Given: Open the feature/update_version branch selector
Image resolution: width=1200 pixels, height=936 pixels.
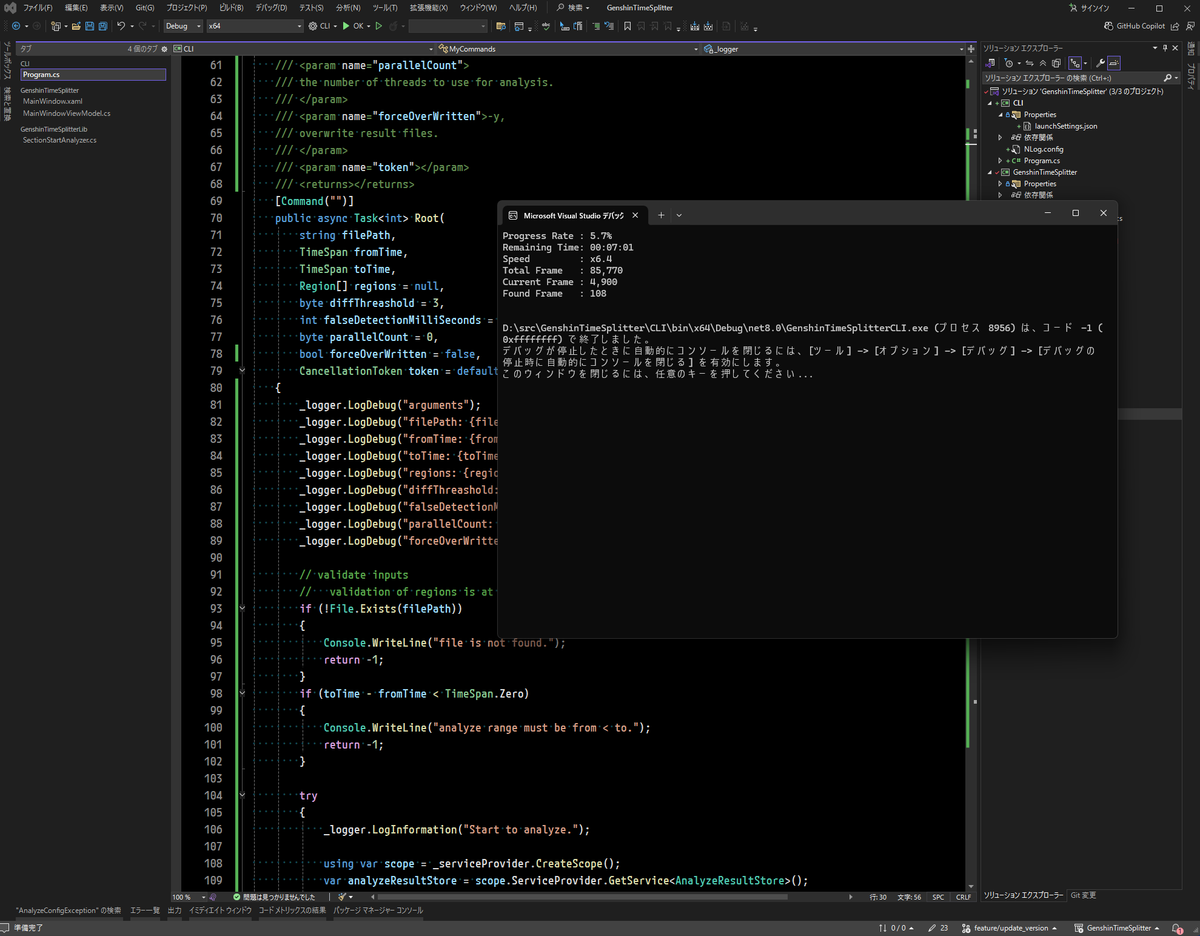Looking at the screenshot, I should coord(1011,928).
